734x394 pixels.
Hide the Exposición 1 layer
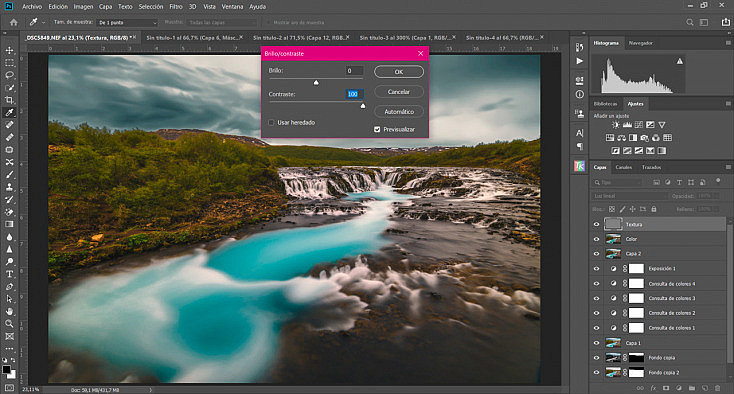click(596, 269)
